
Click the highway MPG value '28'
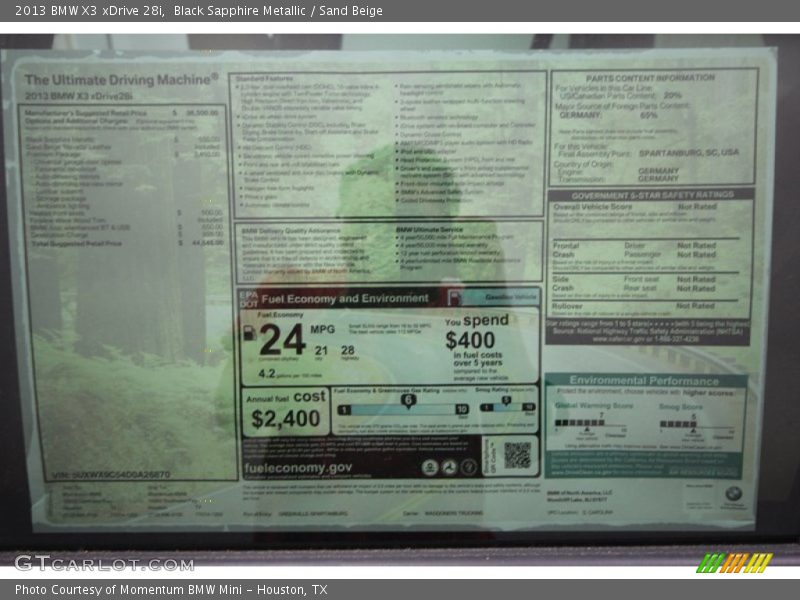(x=347, y=350)
